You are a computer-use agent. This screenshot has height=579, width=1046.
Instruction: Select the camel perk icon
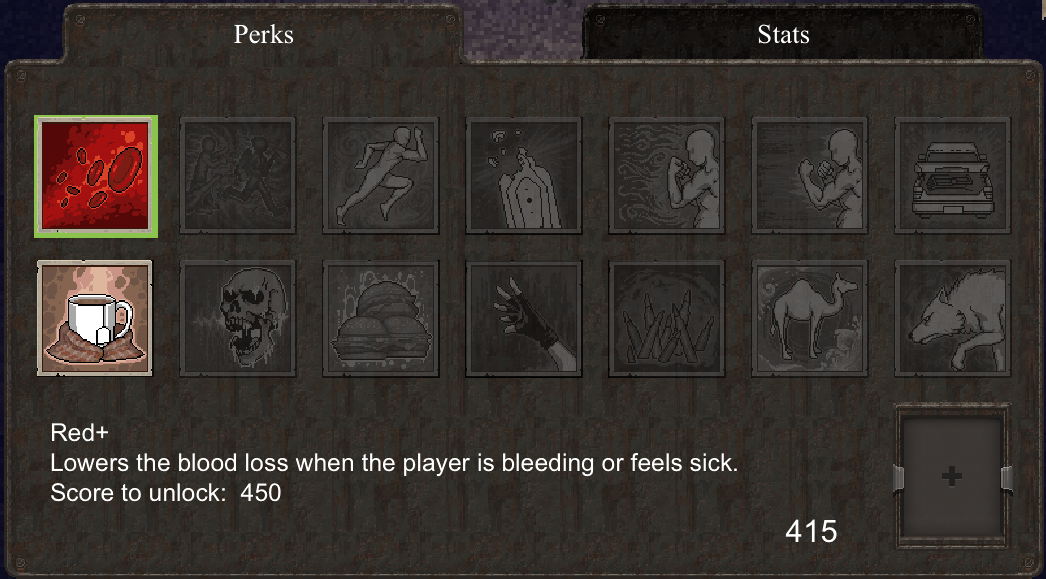point(810,318)
